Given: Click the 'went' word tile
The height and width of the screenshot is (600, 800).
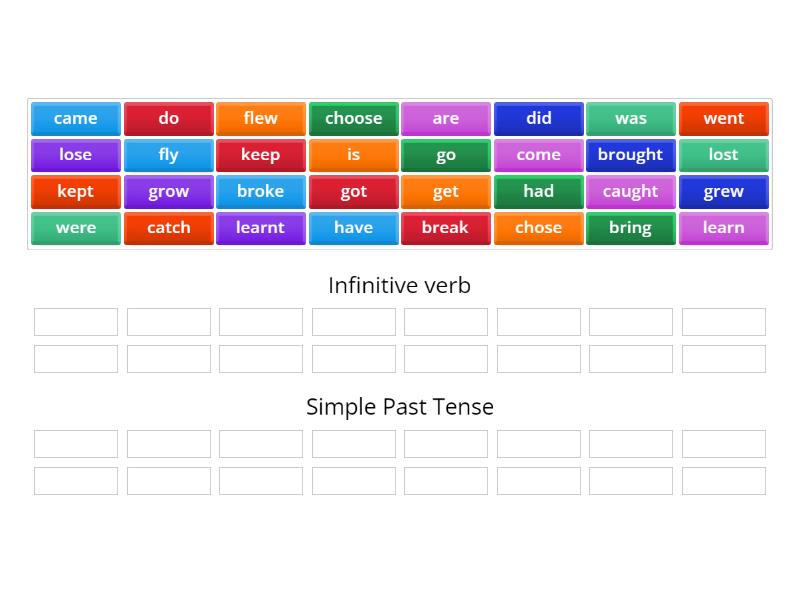Looking at the screenshot, I should 723,119.
